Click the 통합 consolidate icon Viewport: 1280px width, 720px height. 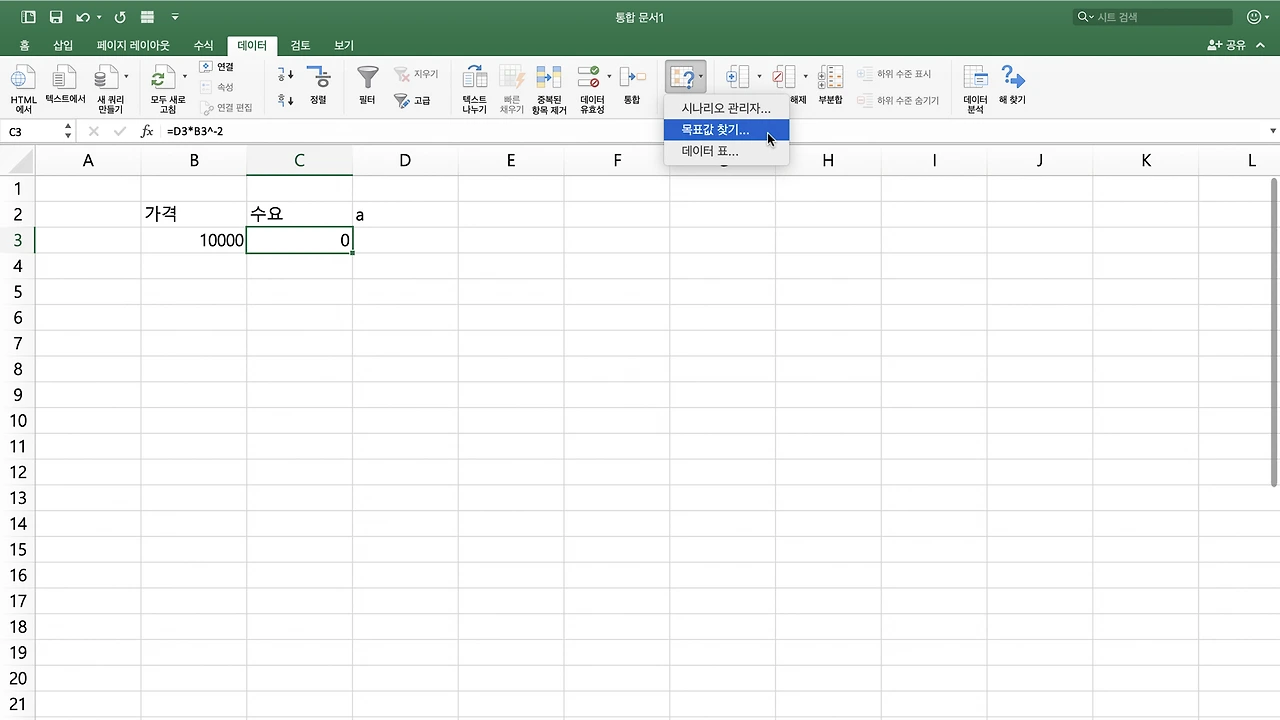click(x=632, y=78)
